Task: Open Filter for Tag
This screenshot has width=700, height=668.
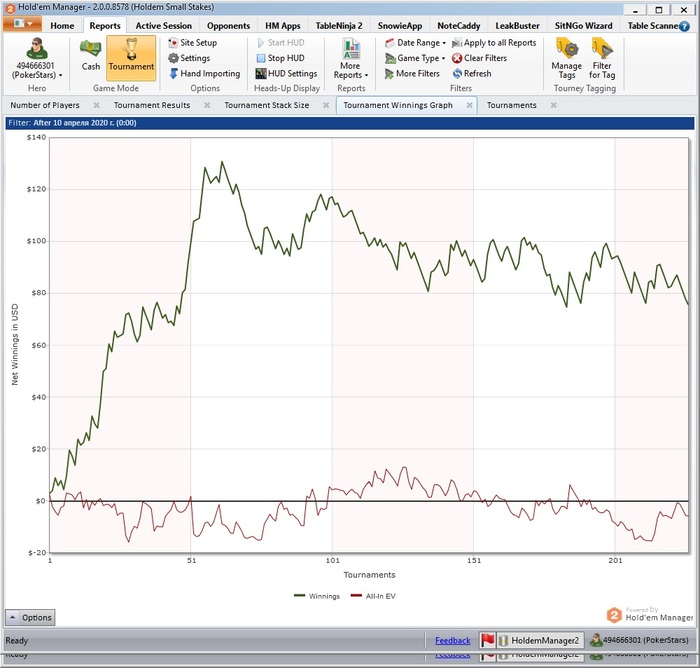Action: 602,58
